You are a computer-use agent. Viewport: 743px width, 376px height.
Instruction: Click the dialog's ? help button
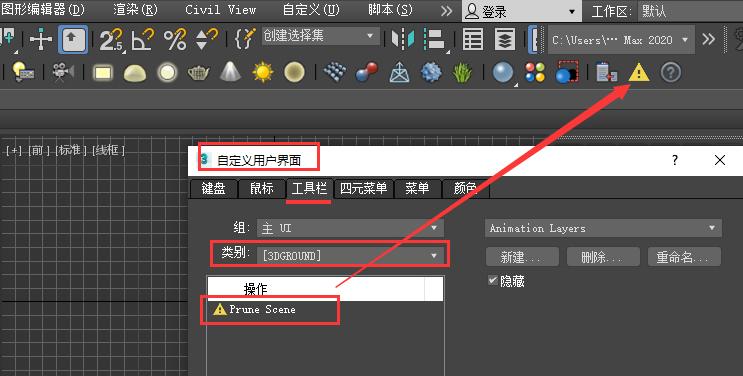pos(675,160)
